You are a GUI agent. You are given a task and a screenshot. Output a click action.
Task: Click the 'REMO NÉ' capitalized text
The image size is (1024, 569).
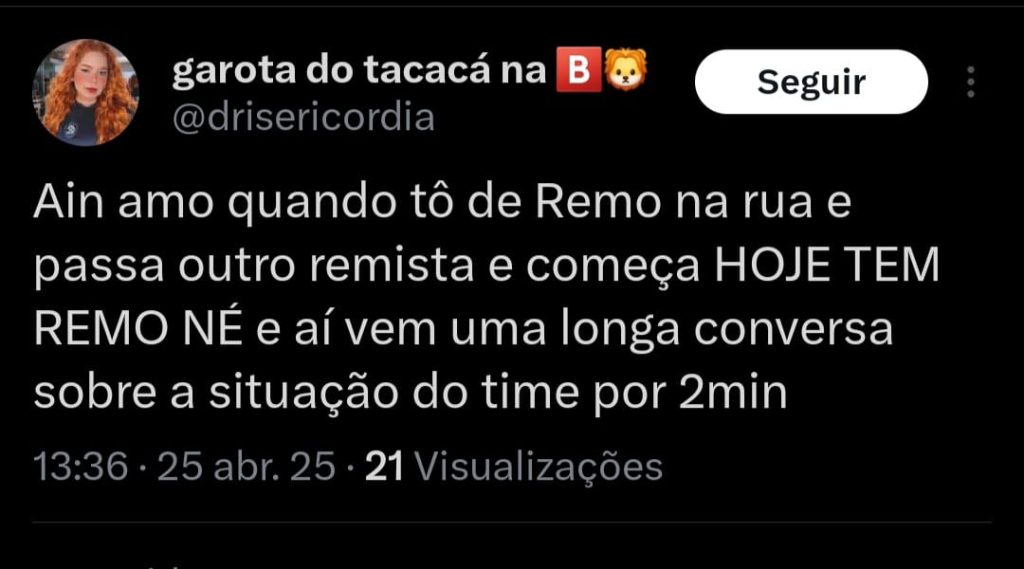138,328
